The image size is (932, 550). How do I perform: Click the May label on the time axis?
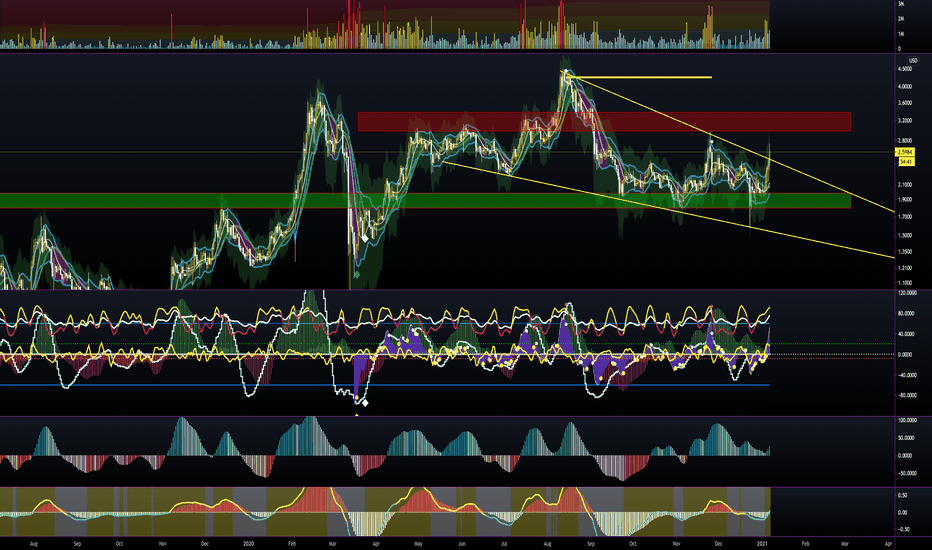418,543
